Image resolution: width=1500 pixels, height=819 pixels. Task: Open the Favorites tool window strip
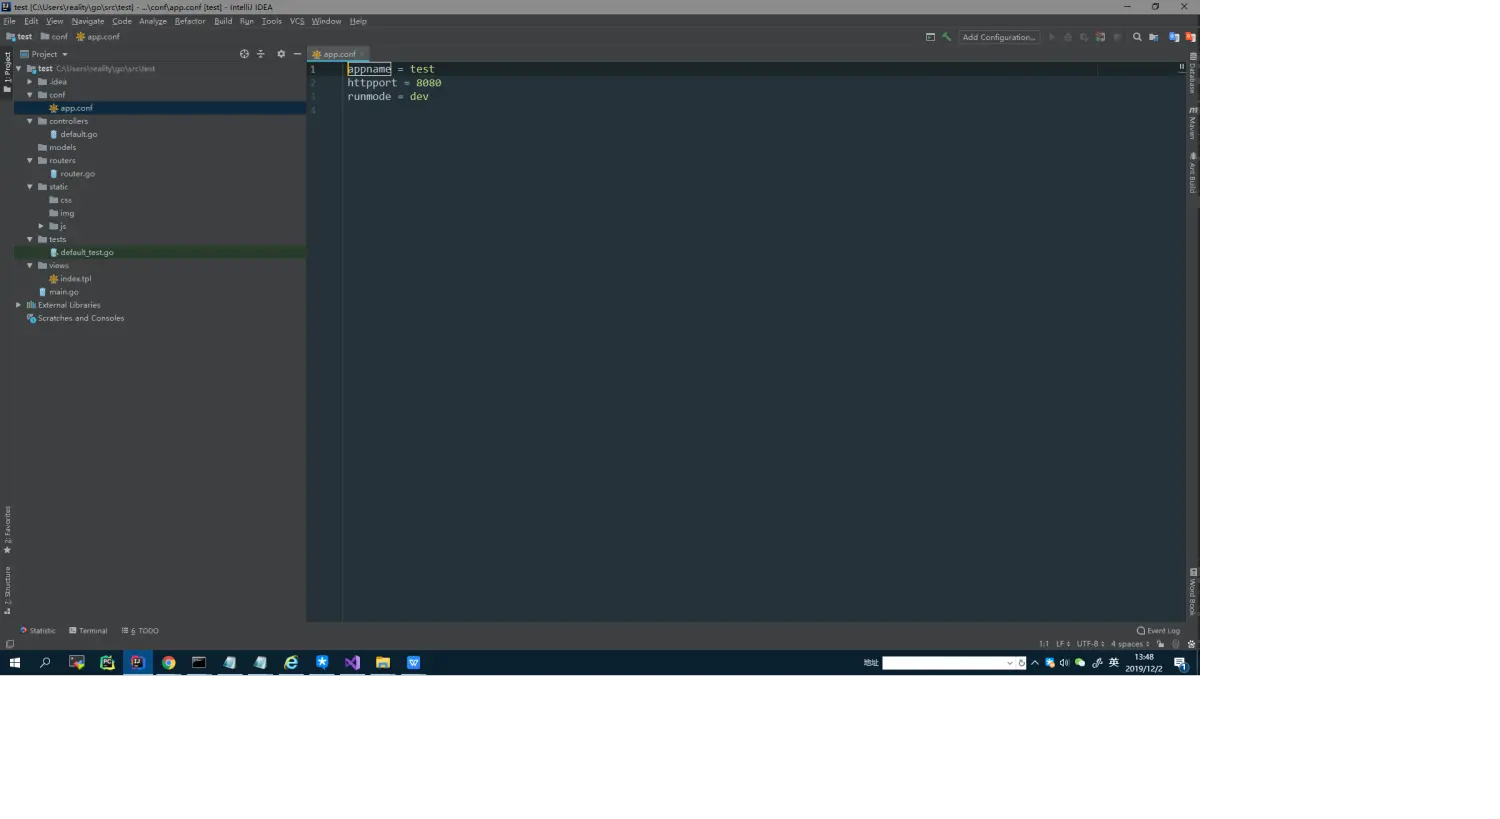point(7,530)
